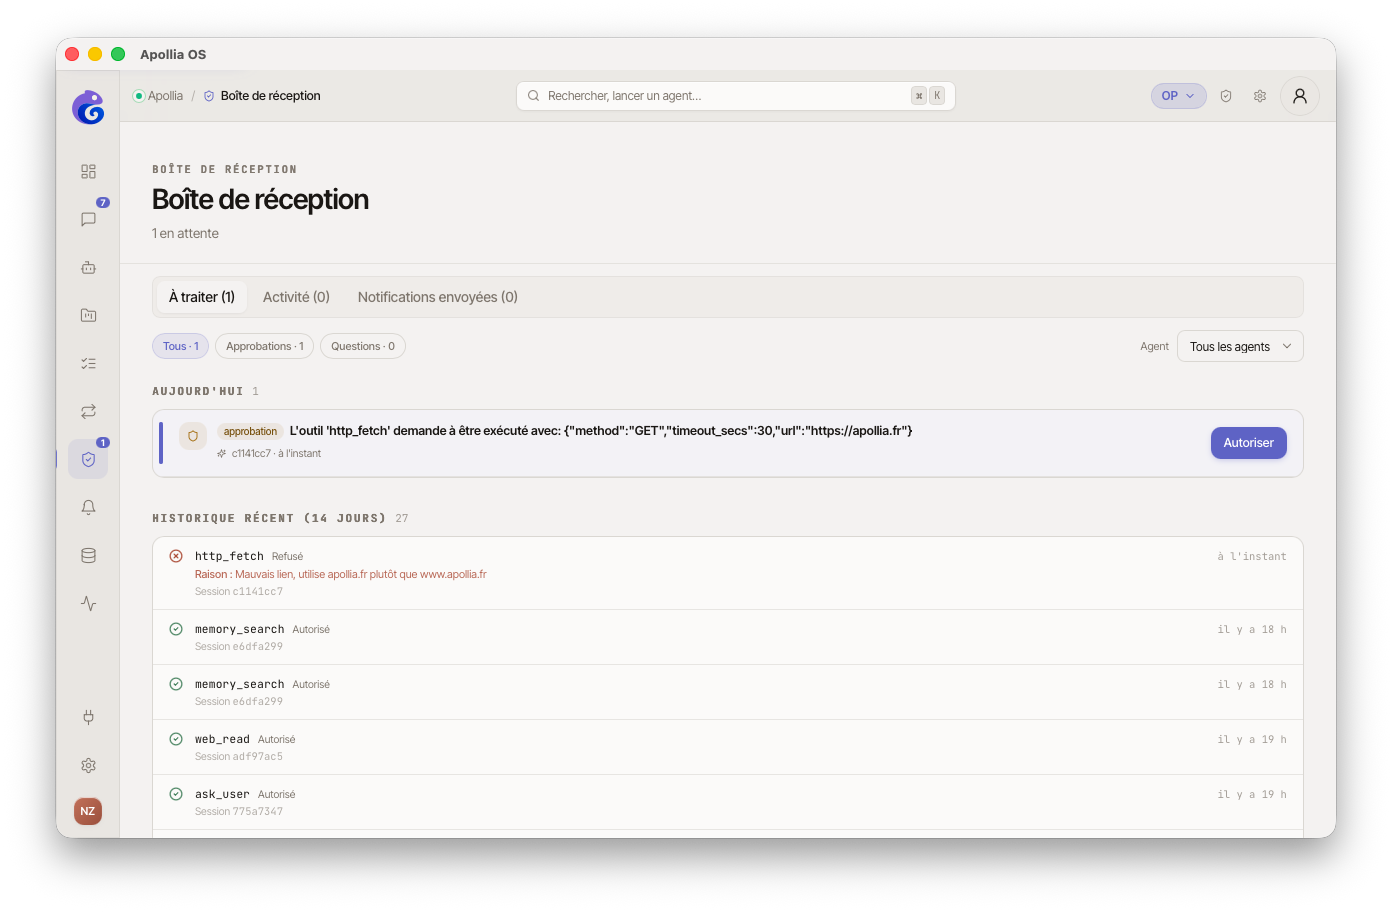Open the OP dropdown in top bar
The image size is (1392, 912).
pos(1179,96)
